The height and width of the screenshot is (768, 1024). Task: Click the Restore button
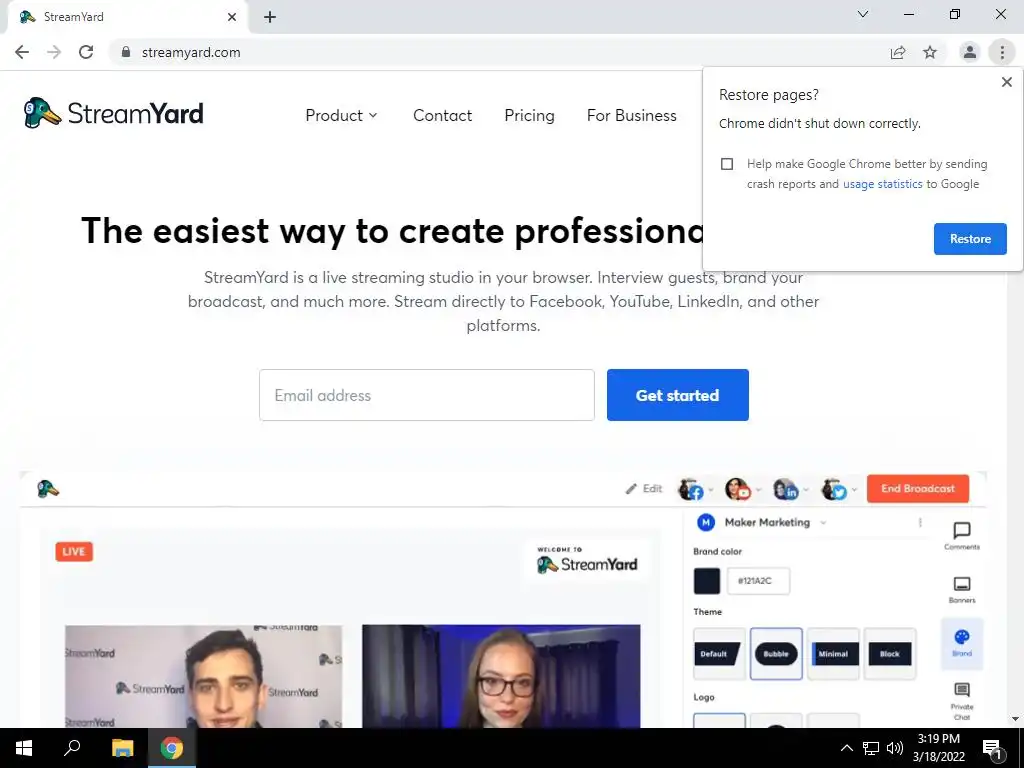point(970,239)
